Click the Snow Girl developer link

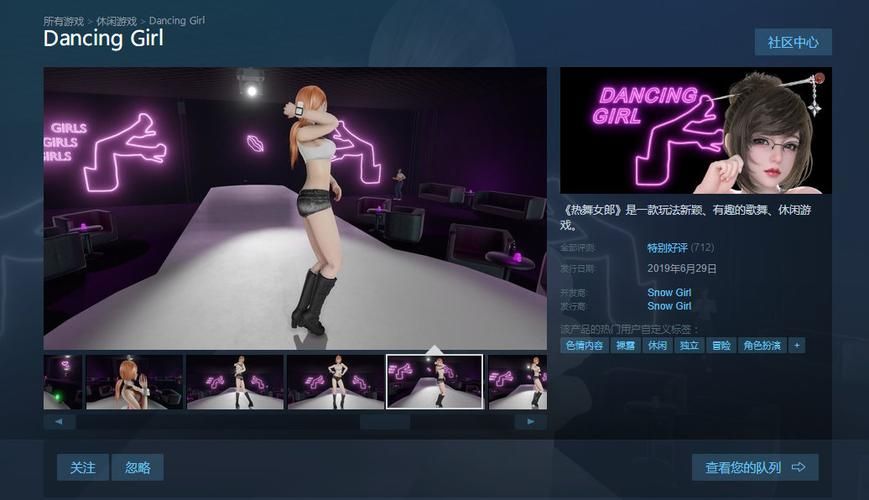pos(669,293)
